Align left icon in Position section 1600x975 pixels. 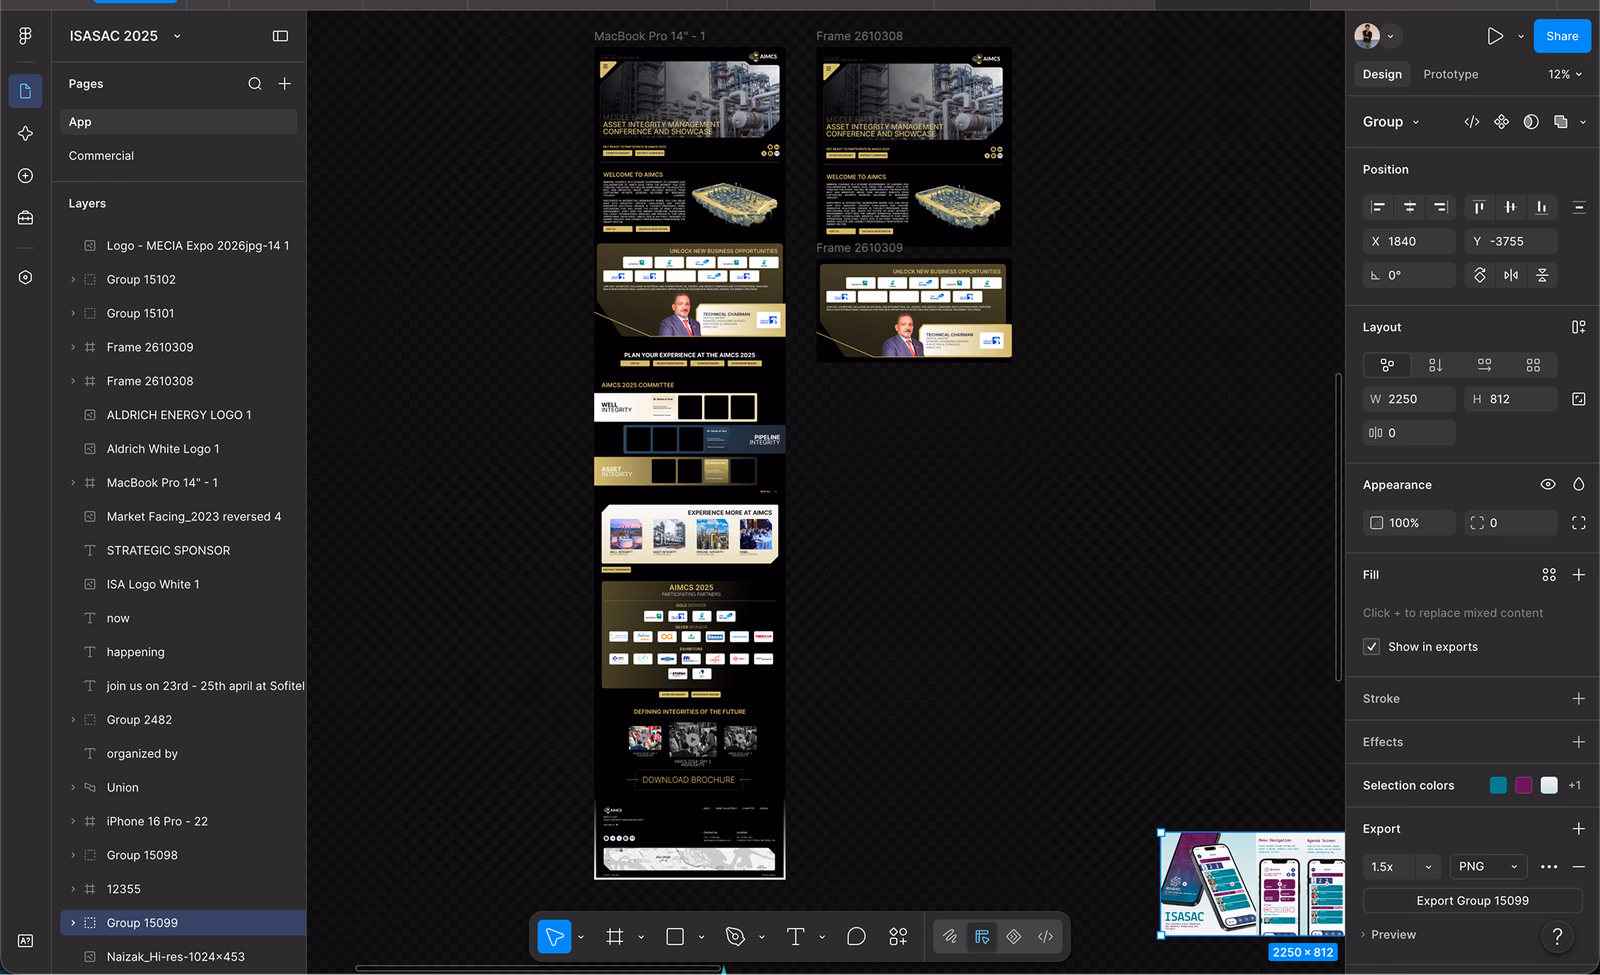point(1378,207)
